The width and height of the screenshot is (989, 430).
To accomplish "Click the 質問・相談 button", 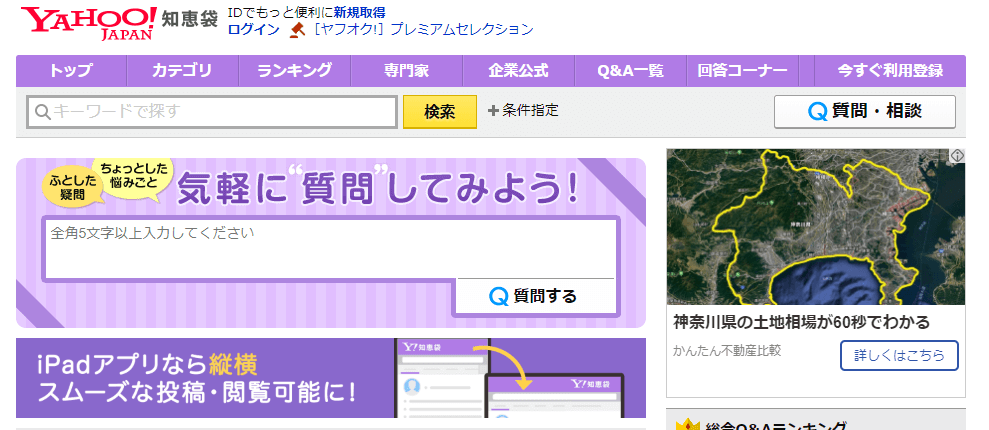I will 865,112.
